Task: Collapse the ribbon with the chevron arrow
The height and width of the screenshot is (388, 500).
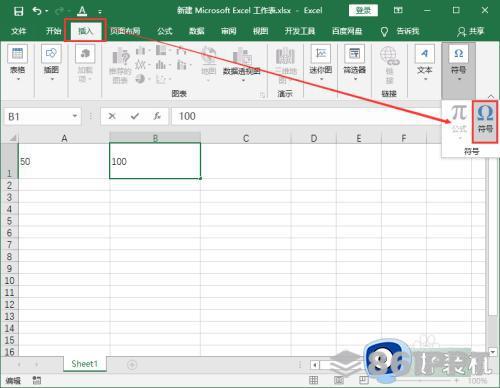Action: (491, 96)
